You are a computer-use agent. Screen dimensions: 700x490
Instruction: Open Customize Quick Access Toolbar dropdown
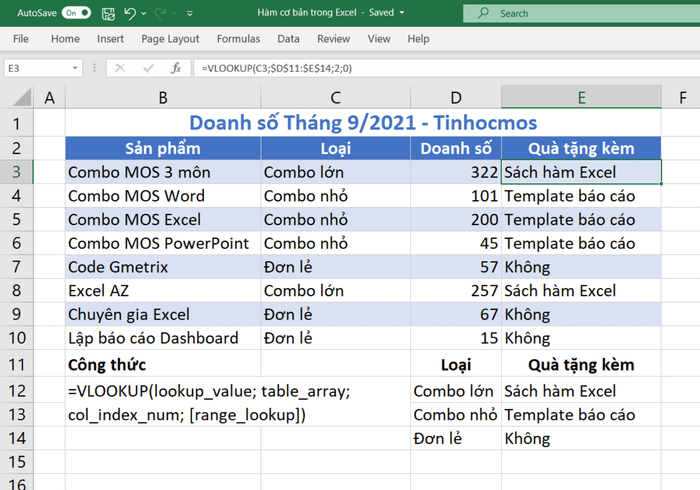(x=190, y=13)
